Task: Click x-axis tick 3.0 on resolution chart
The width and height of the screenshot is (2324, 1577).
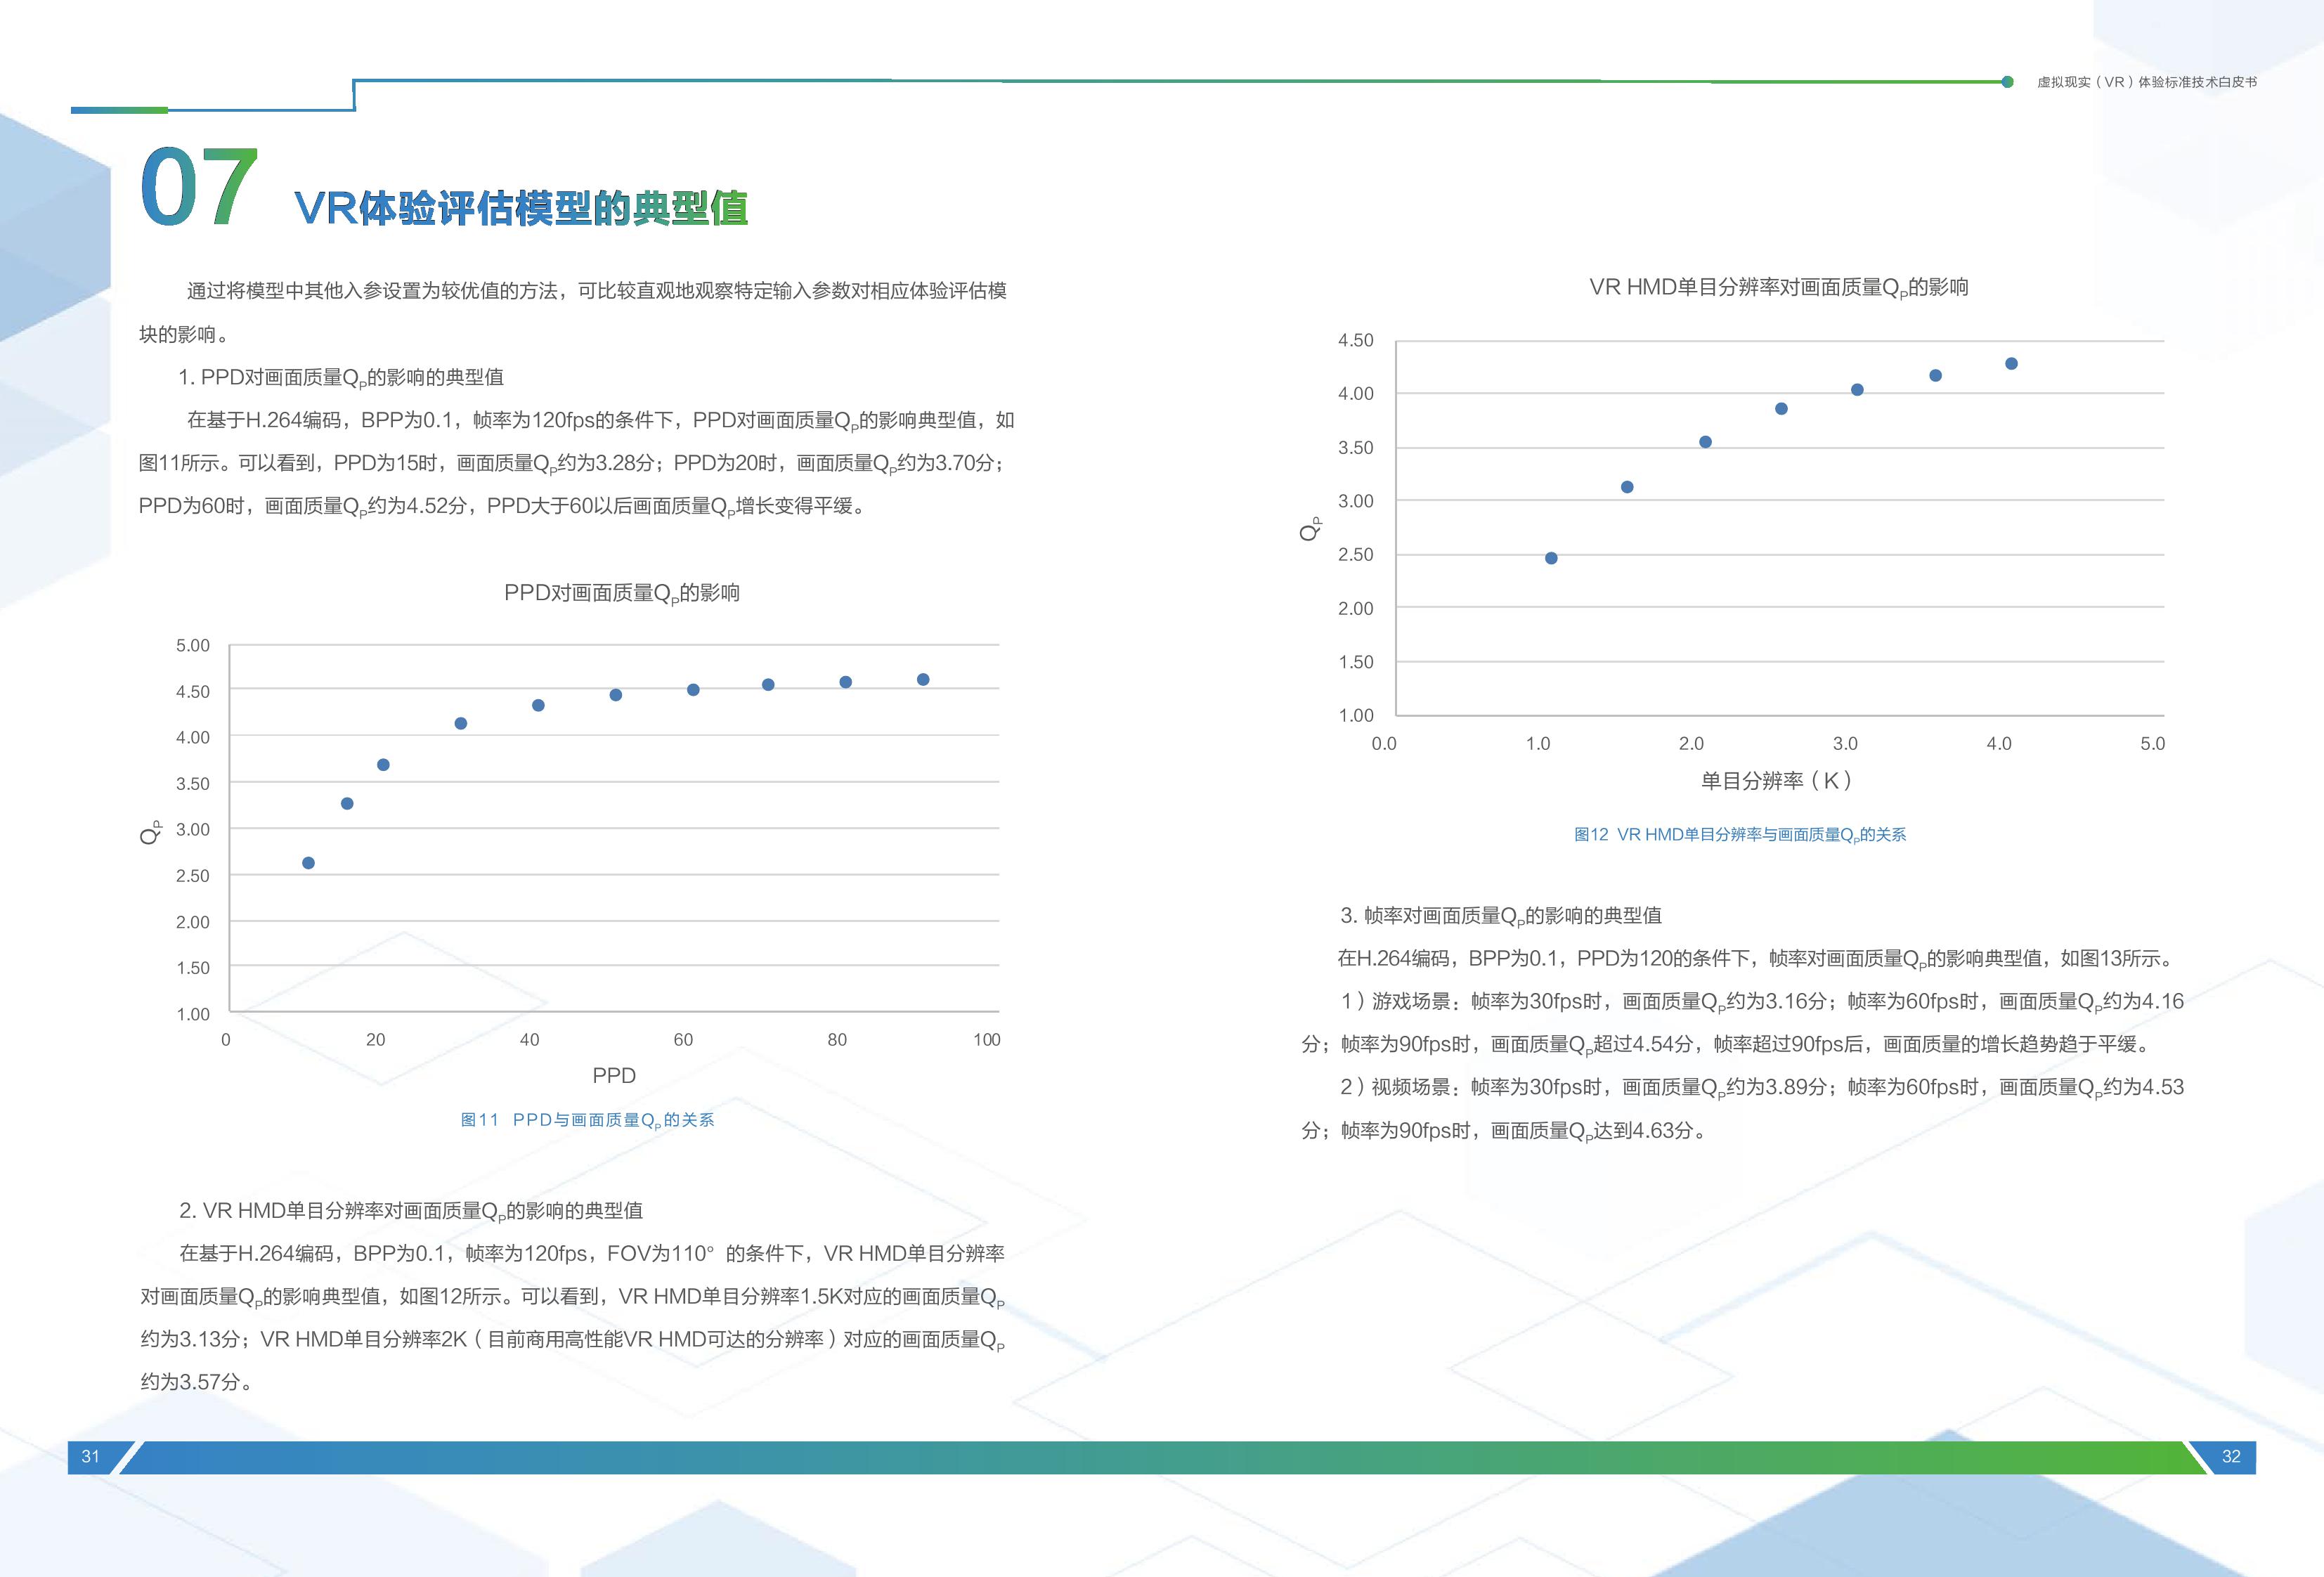Action: click(x=1845, y=744)
